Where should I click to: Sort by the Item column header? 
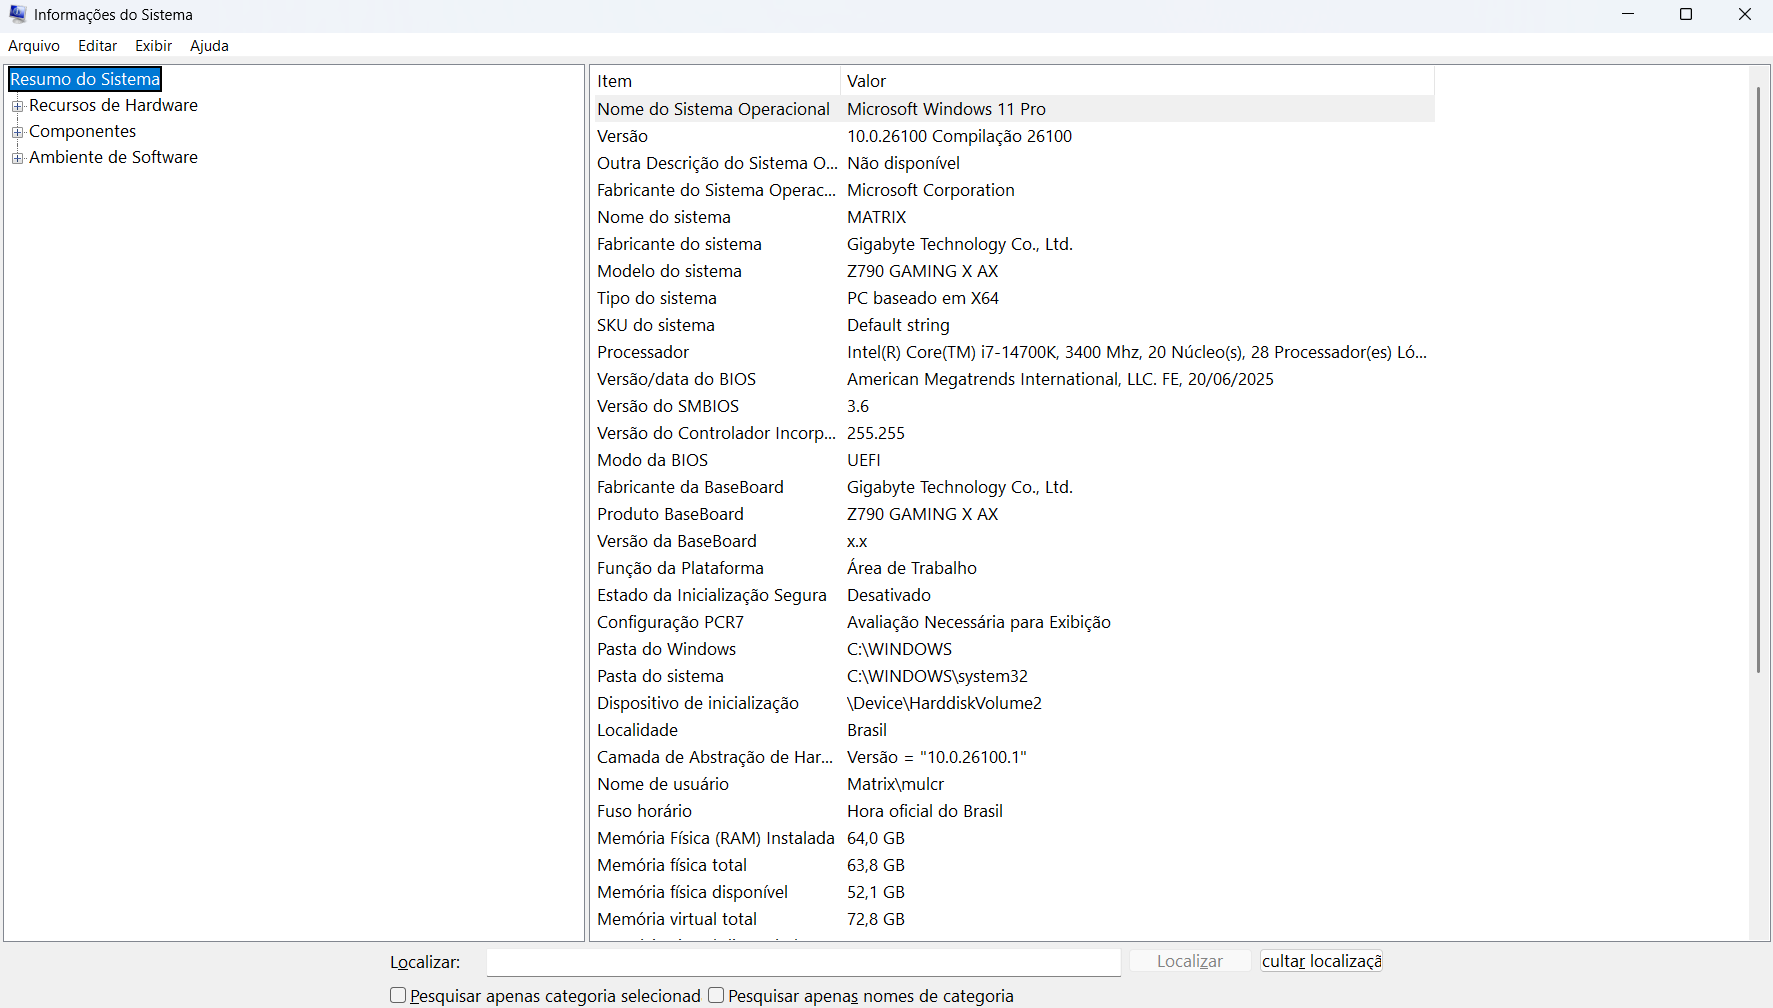coord(715,81)
